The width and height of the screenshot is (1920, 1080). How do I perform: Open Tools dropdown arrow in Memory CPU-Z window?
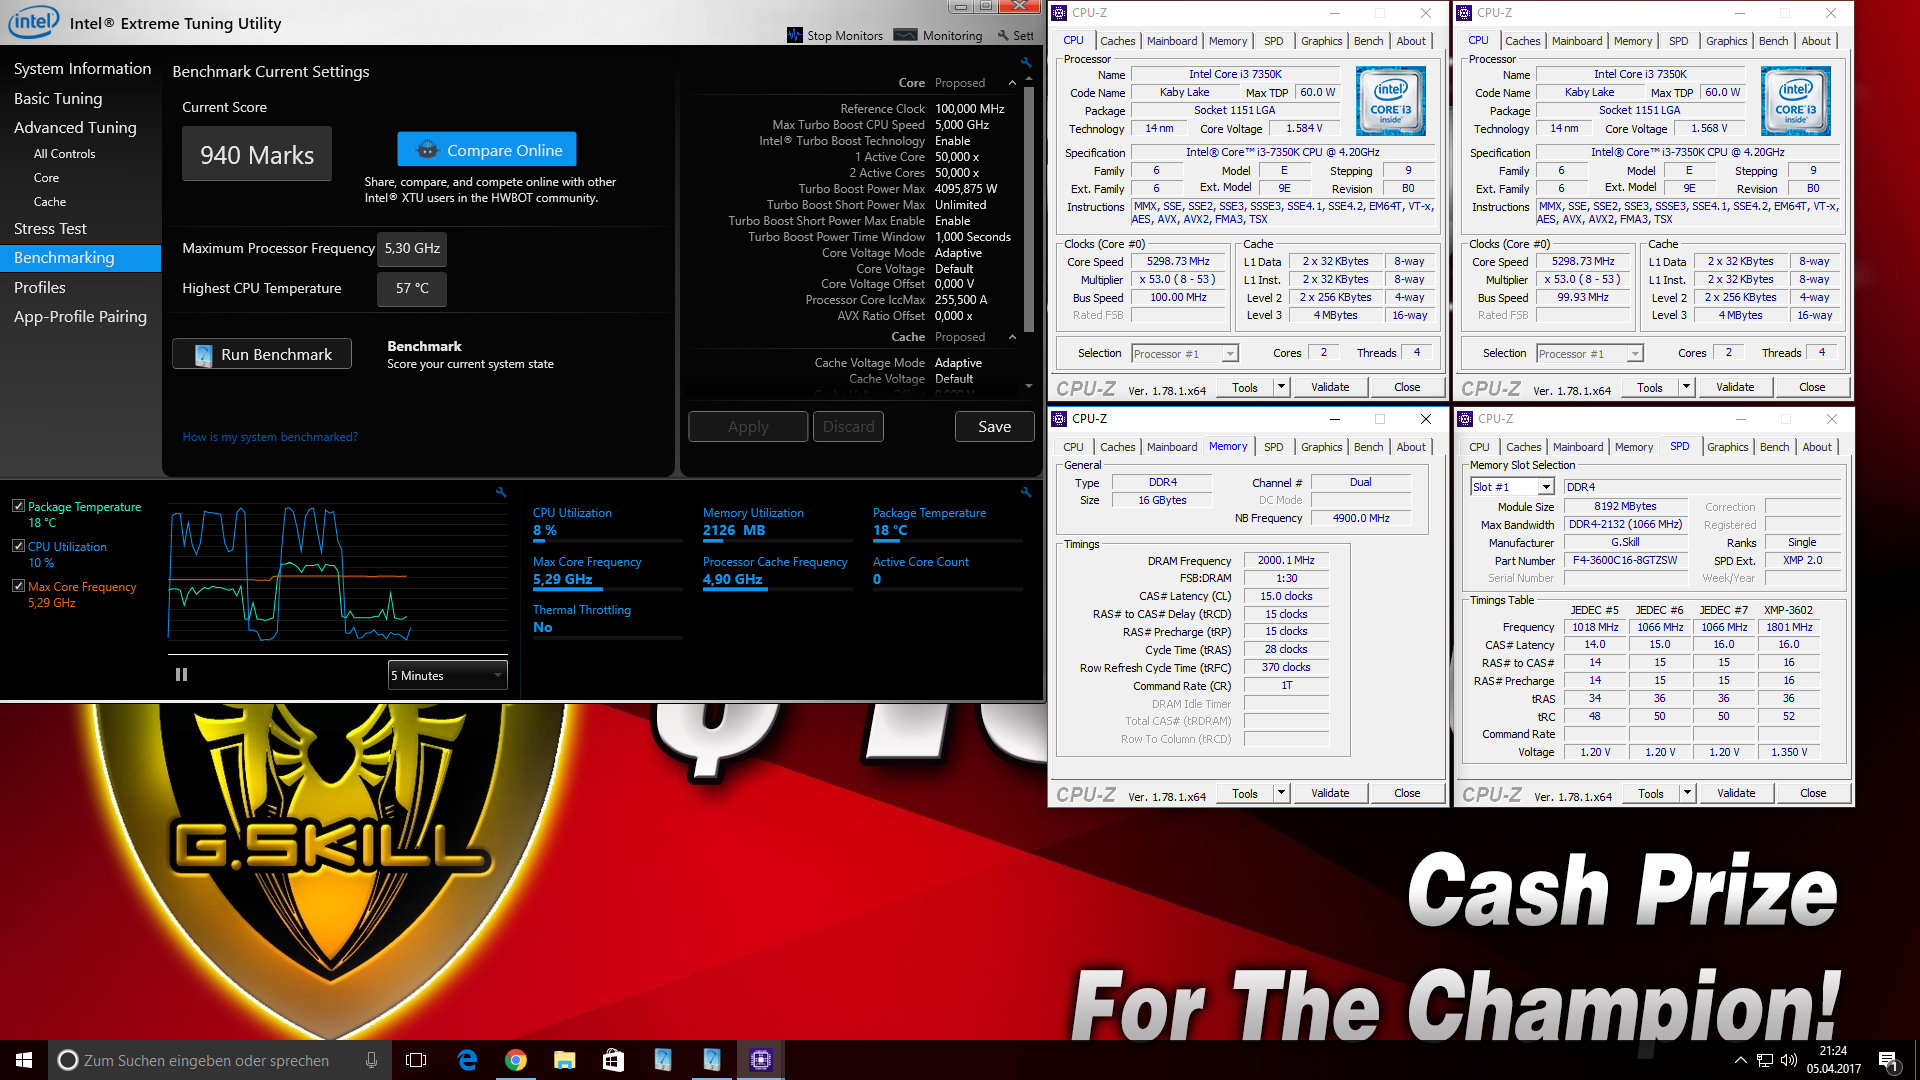pyautogui.click(x=1280, y=793)
